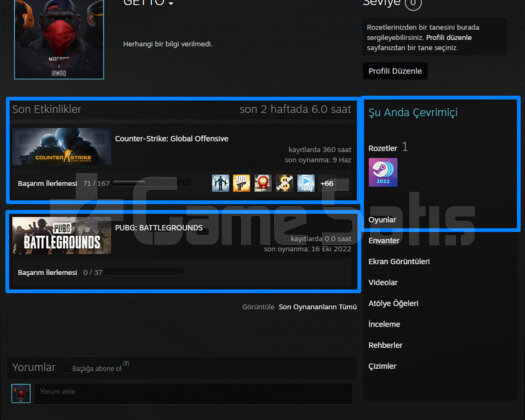Image resolution: width=525 pixels, height=420 pixels.
Task: Open the soldier silhouette achievement icon
Action: pyautogui.click(x=220, y=183)
